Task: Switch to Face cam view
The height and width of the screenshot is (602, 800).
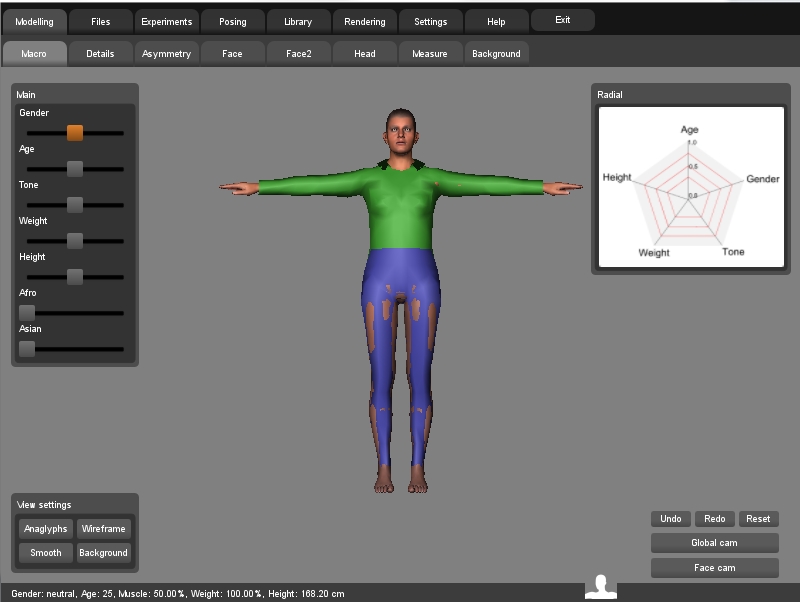Action: click(714, 568)
